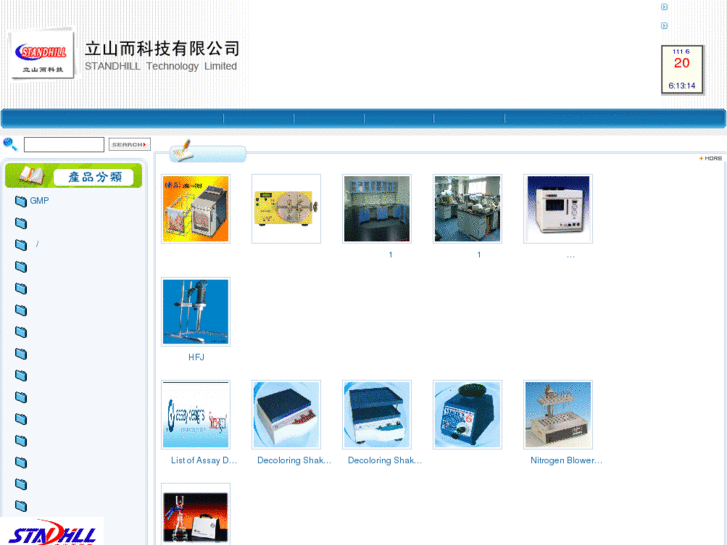Click the STANDHILL logo in the header
Image resolution: width=727 pixels, height=545 pixels.
click(x=42, y=52)
